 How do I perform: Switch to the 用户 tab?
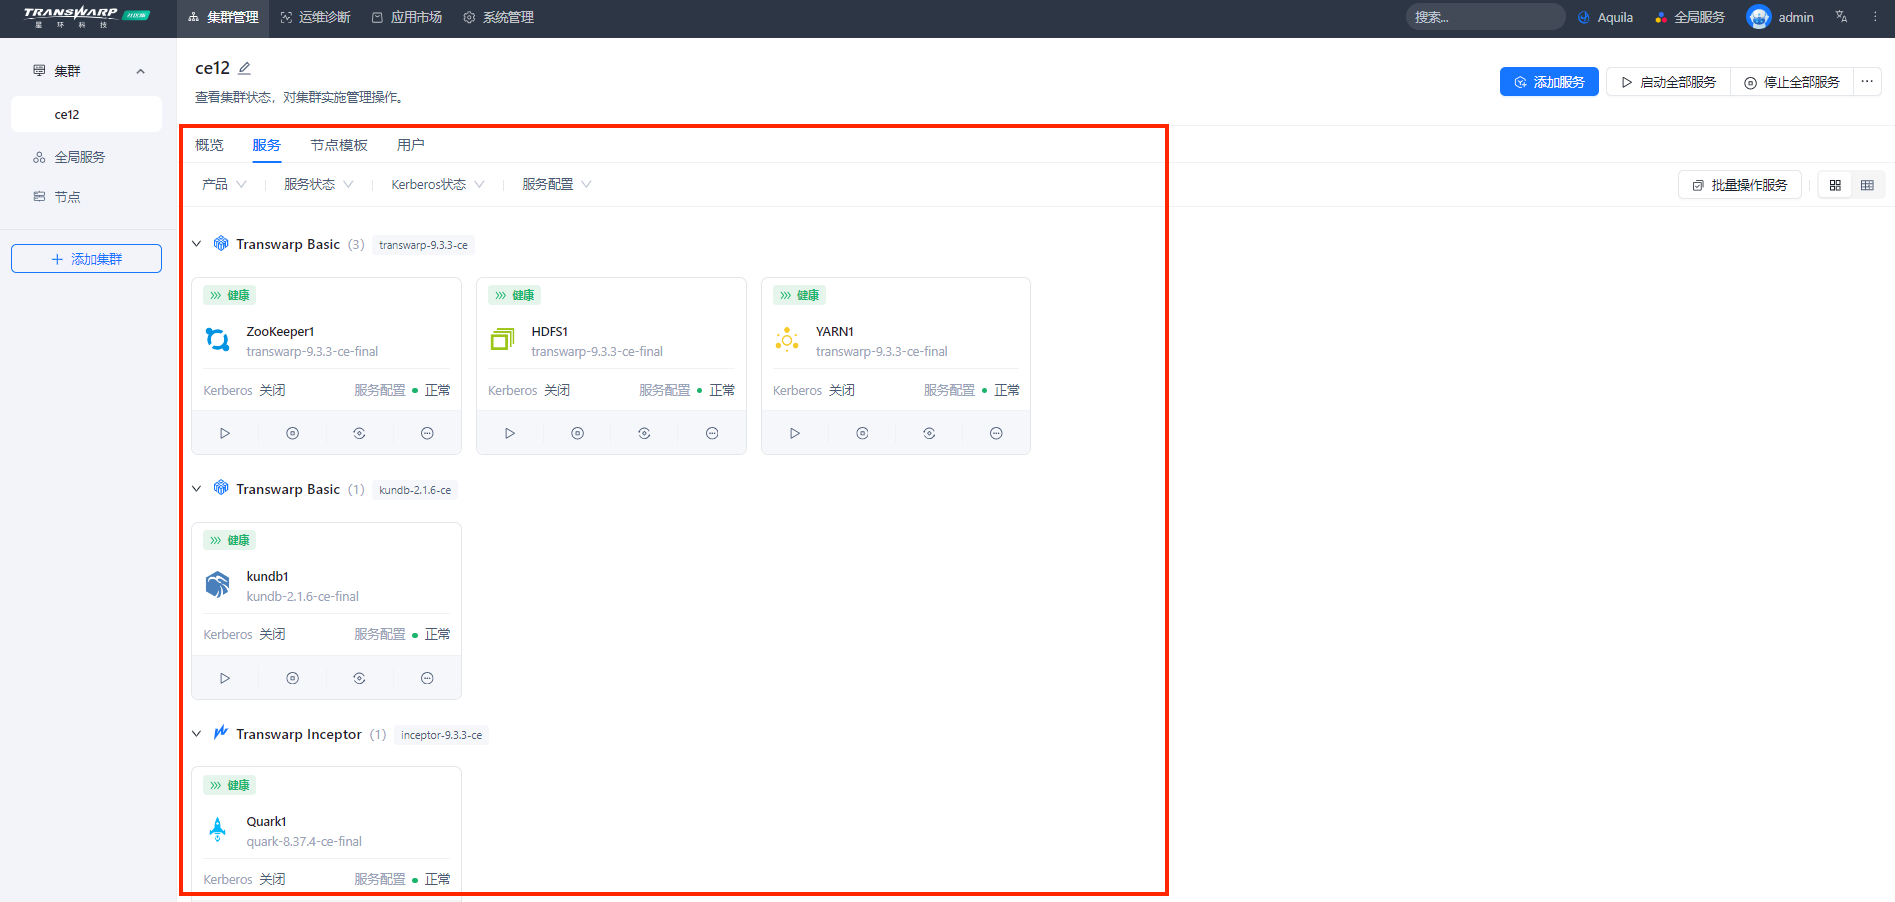411,145
